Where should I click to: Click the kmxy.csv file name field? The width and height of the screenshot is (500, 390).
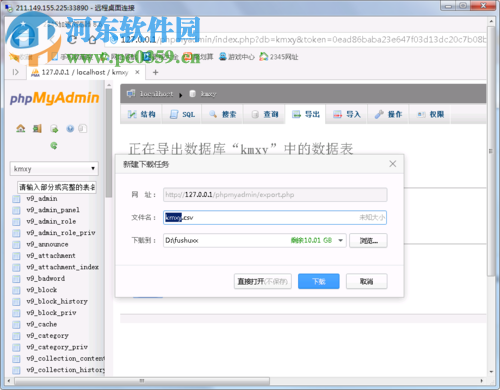click(275, 218)
